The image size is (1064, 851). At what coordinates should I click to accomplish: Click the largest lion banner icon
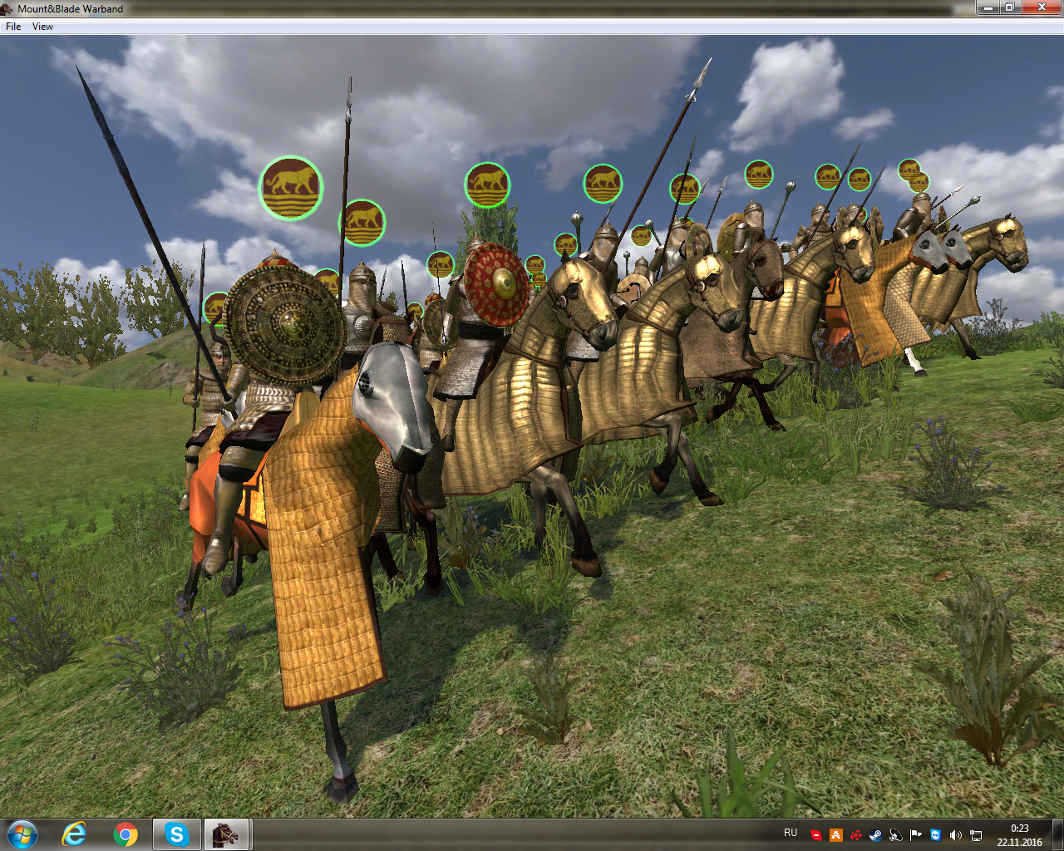pyautogui.click(x=290, y=187)
